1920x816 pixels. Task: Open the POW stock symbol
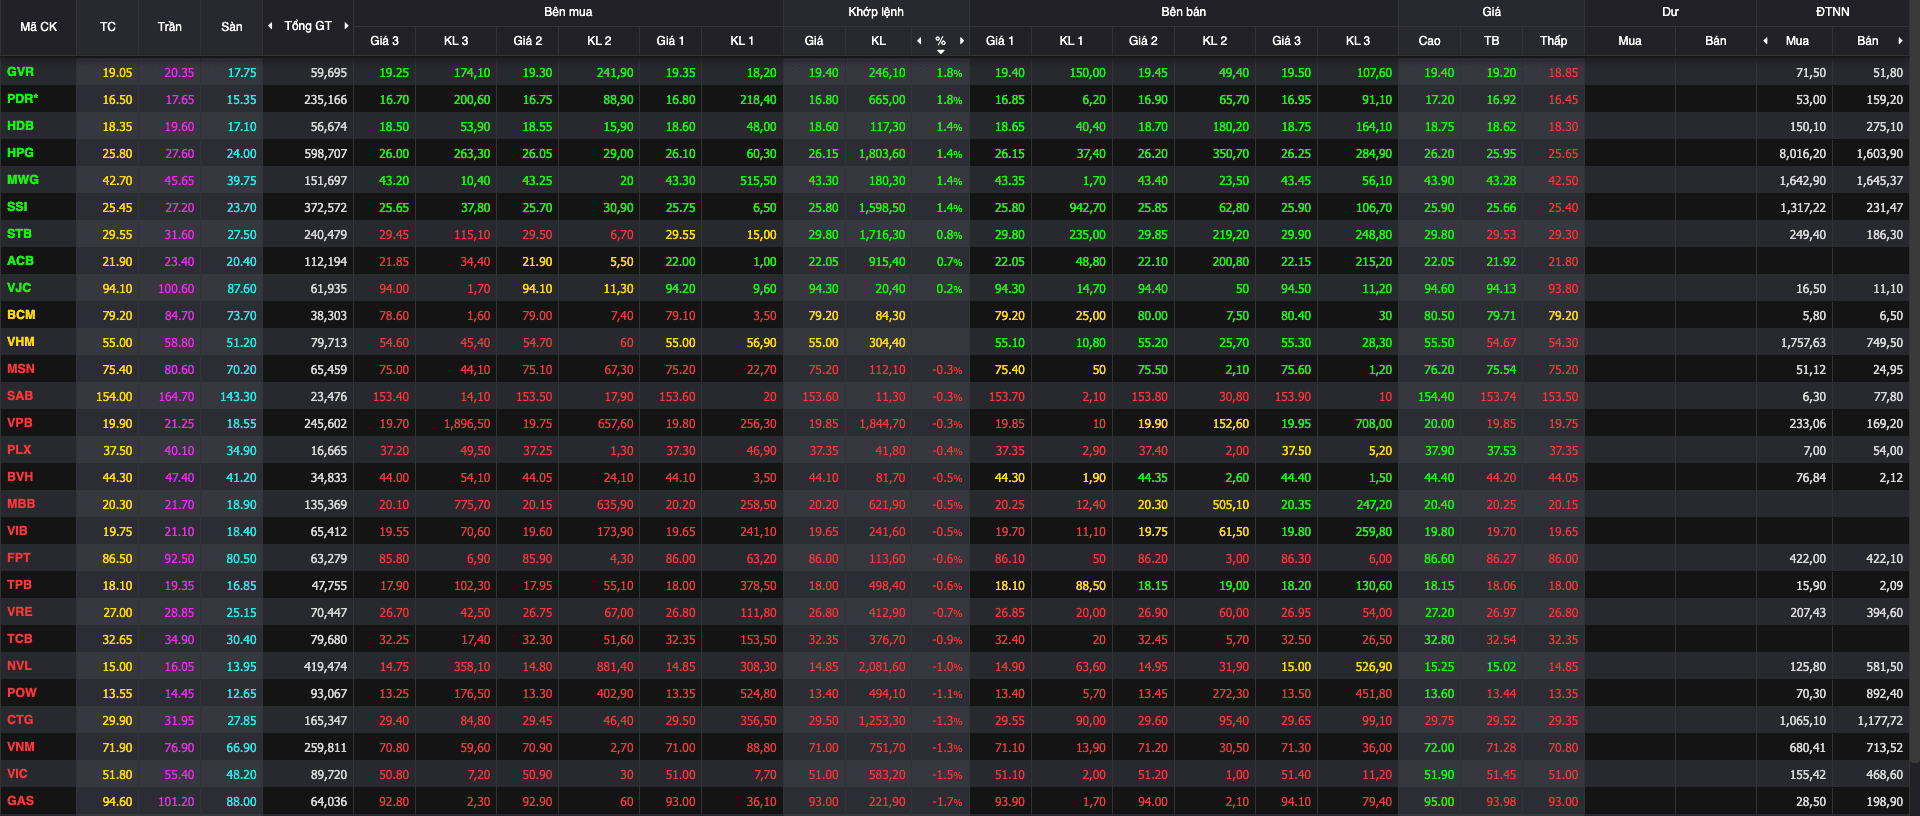[22, 693]
